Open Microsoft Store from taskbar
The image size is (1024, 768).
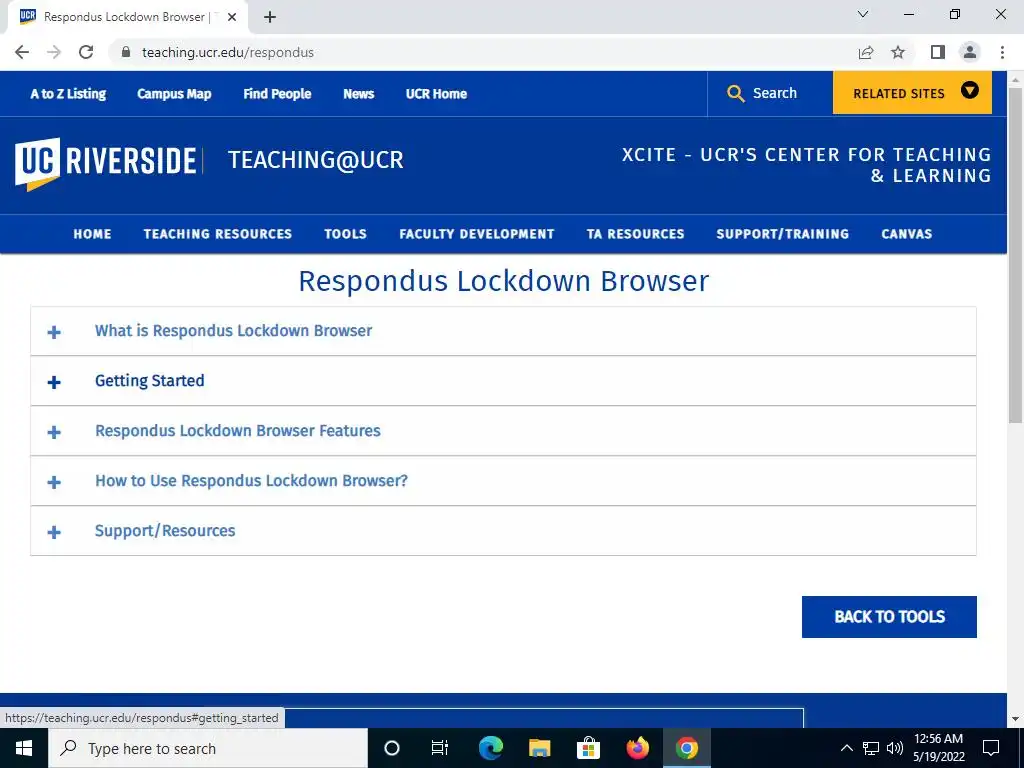(x=588, y=748)
